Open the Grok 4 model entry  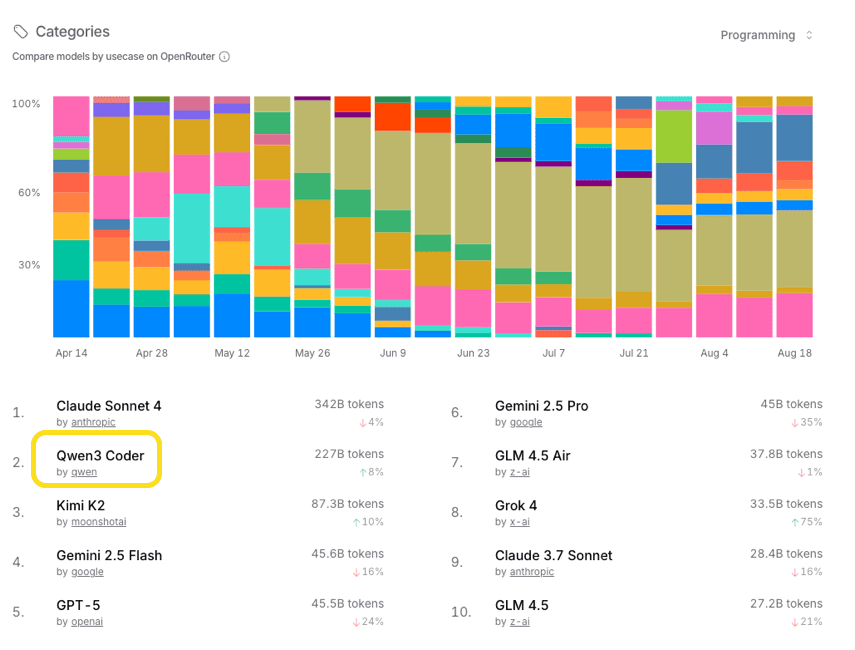(516, 506)
